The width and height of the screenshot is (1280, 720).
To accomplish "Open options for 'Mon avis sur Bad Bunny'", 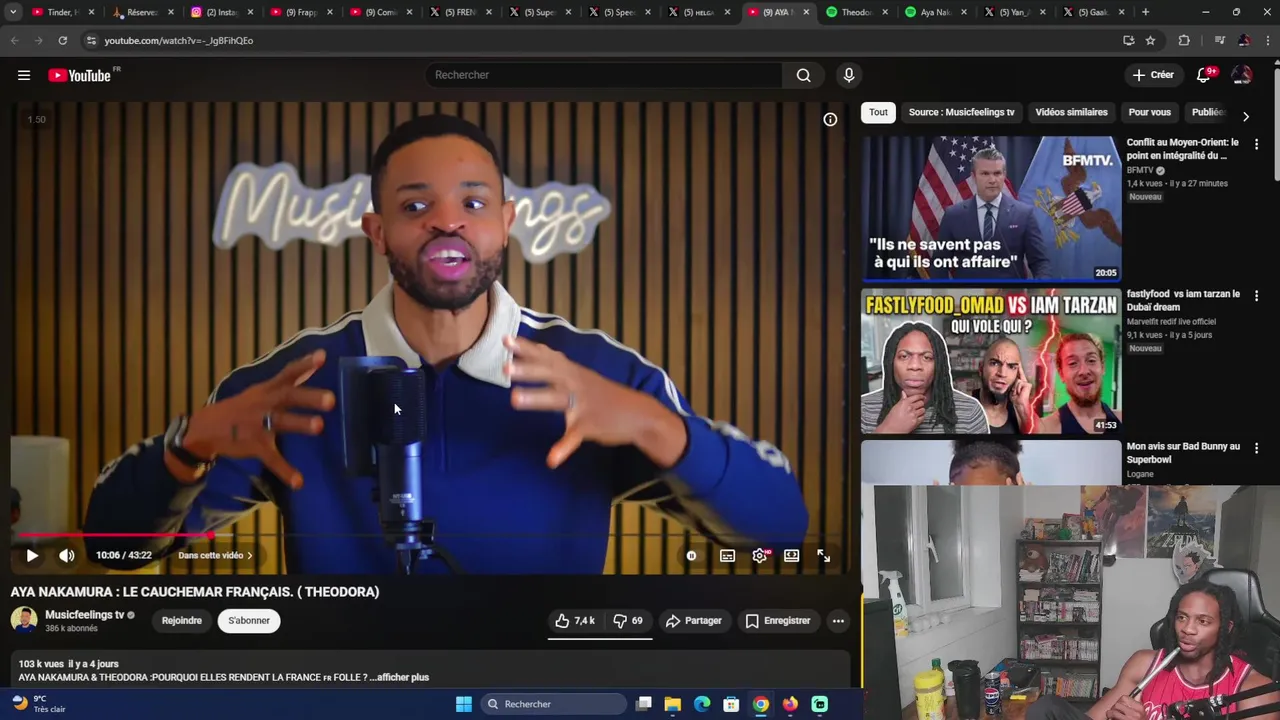I will (1256, 448).
